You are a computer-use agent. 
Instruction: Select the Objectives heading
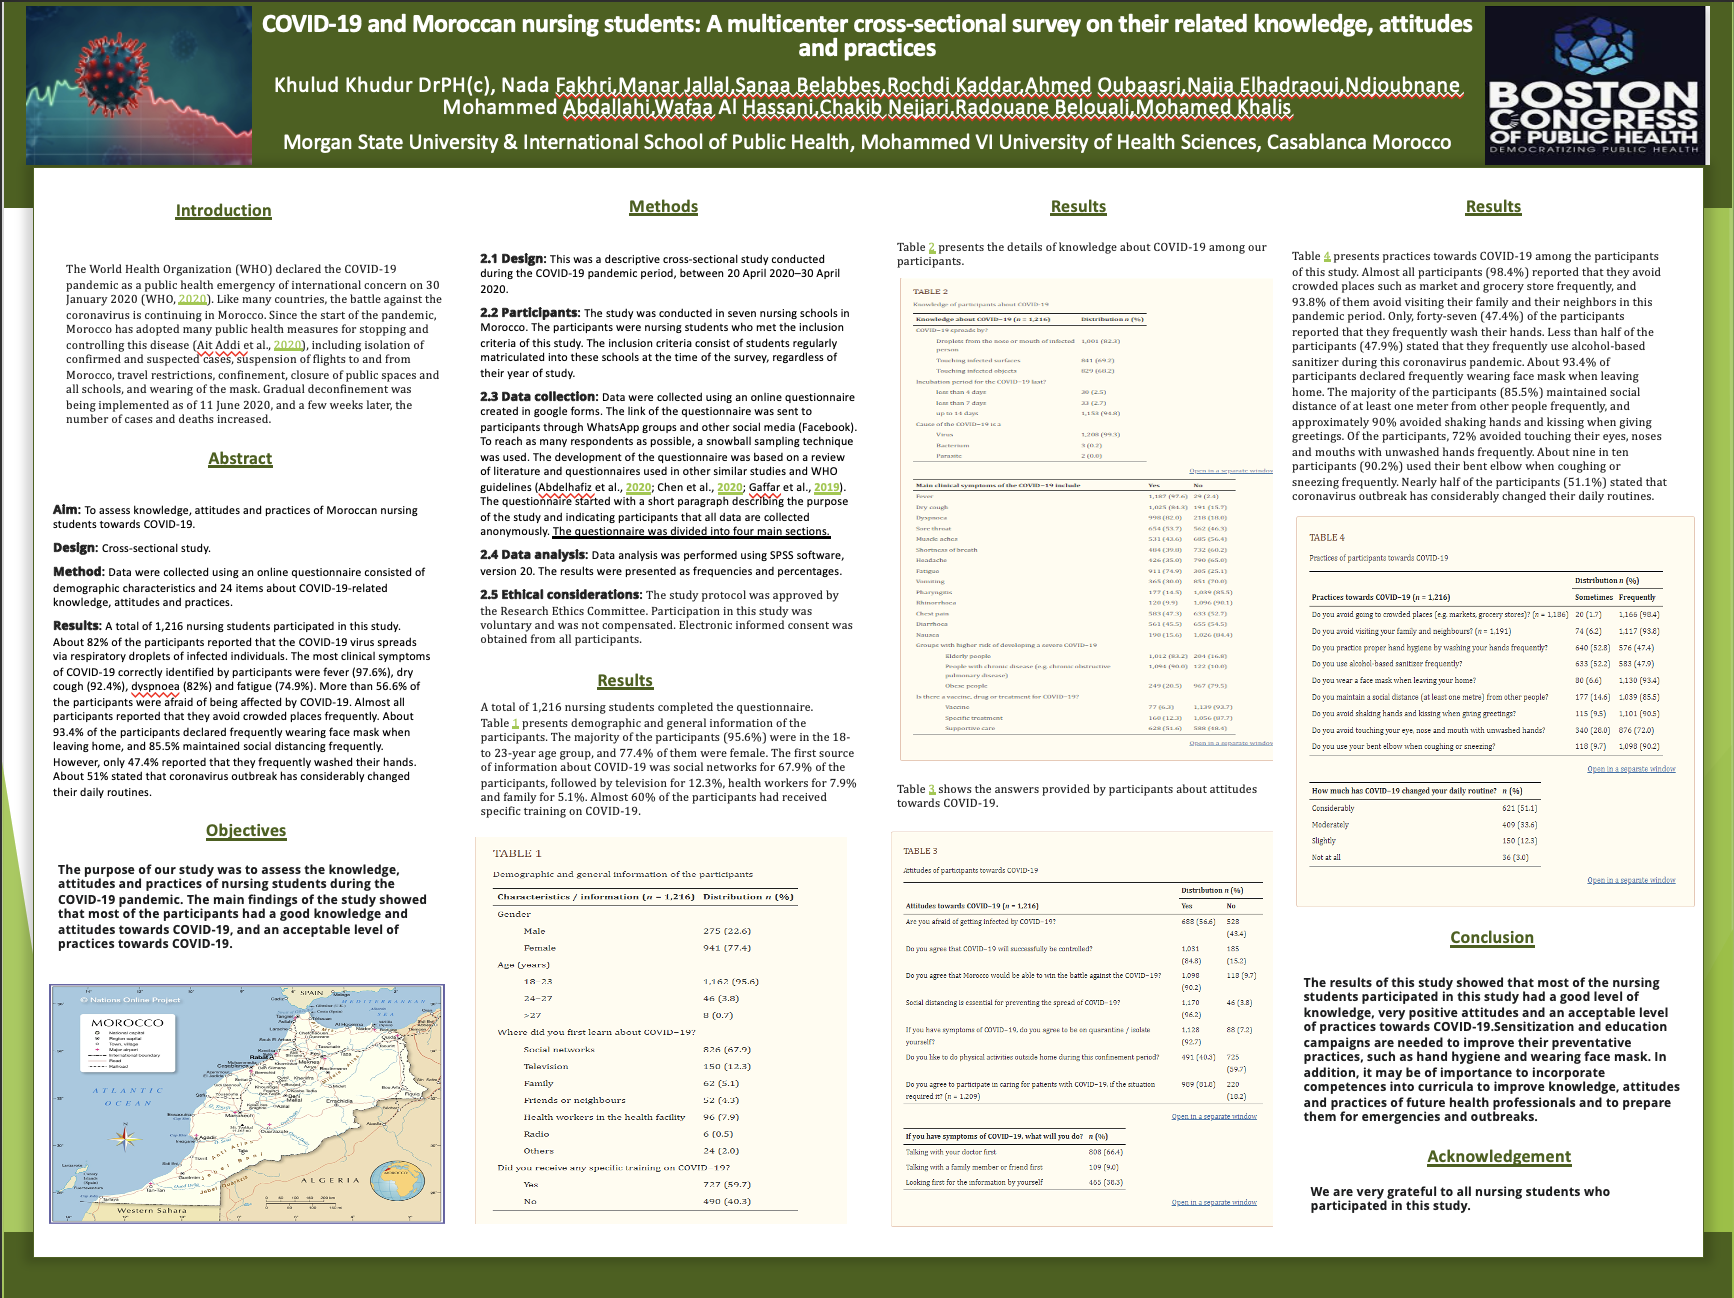point(246,830)
